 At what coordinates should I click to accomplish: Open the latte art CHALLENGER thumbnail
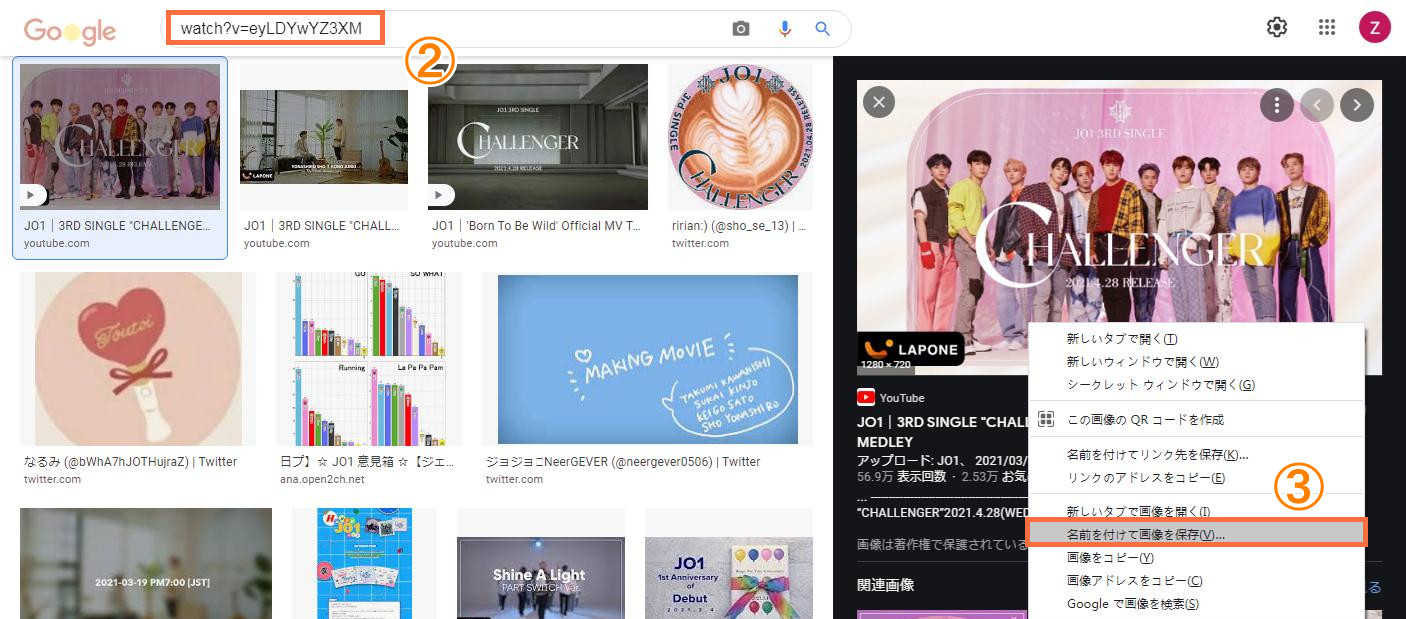click(x=740, y=137)
